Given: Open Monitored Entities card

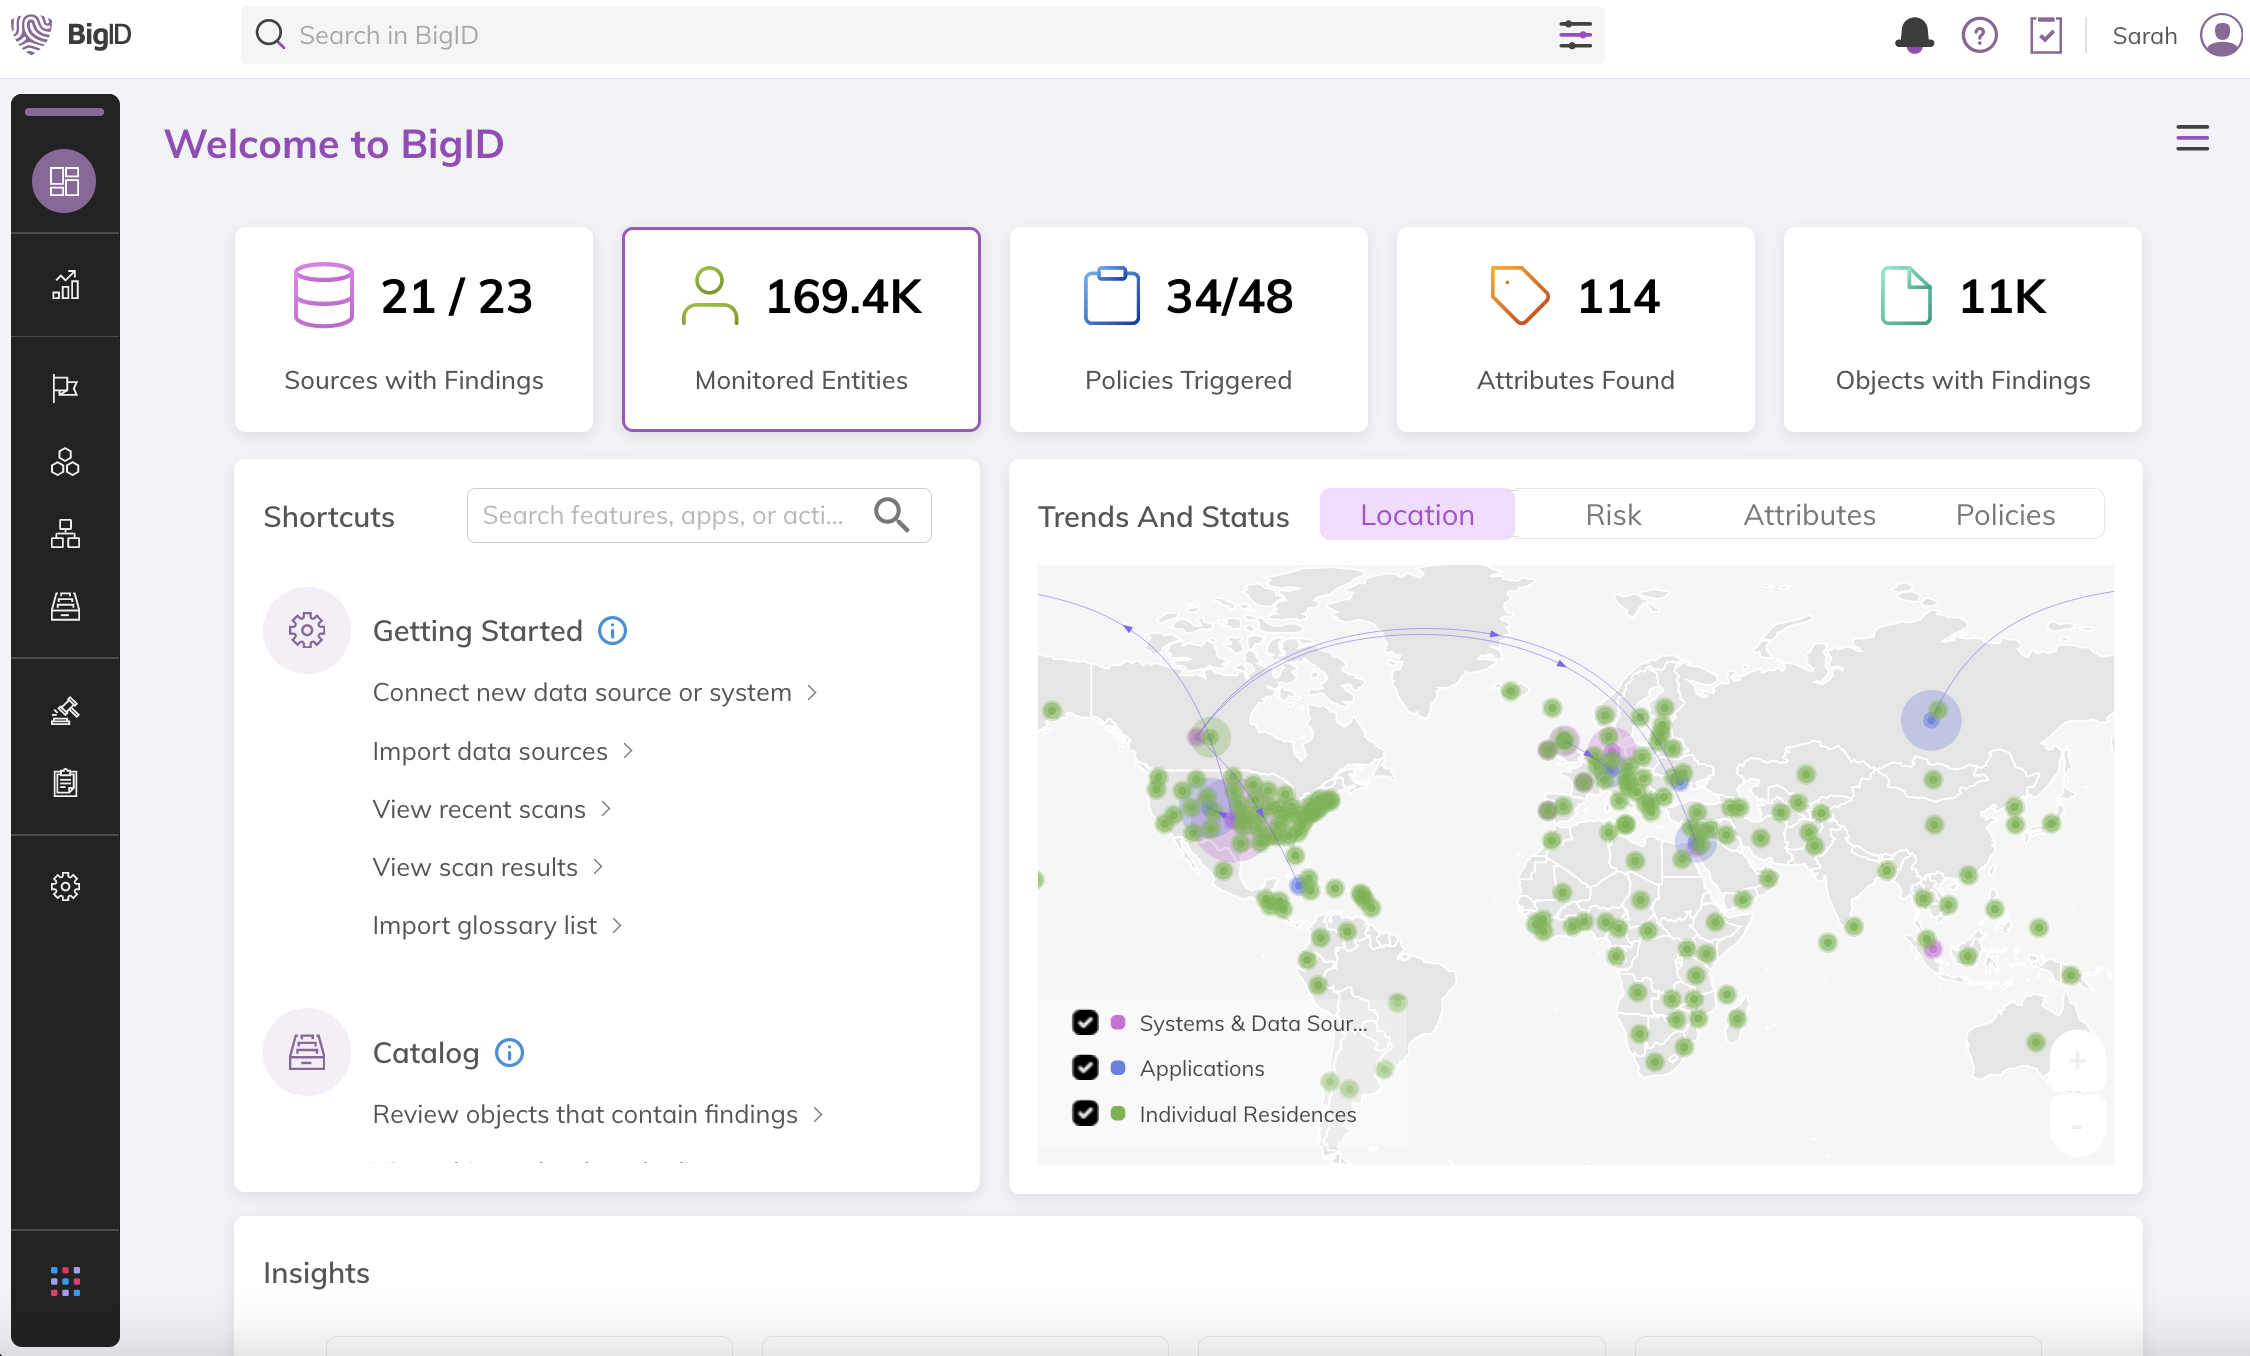Looking at the screenshot, I should coord(801,330).
